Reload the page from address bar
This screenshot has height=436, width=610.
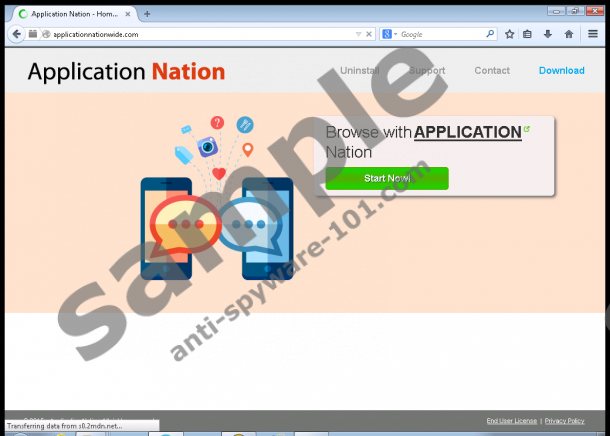click(x=369, y=34)
